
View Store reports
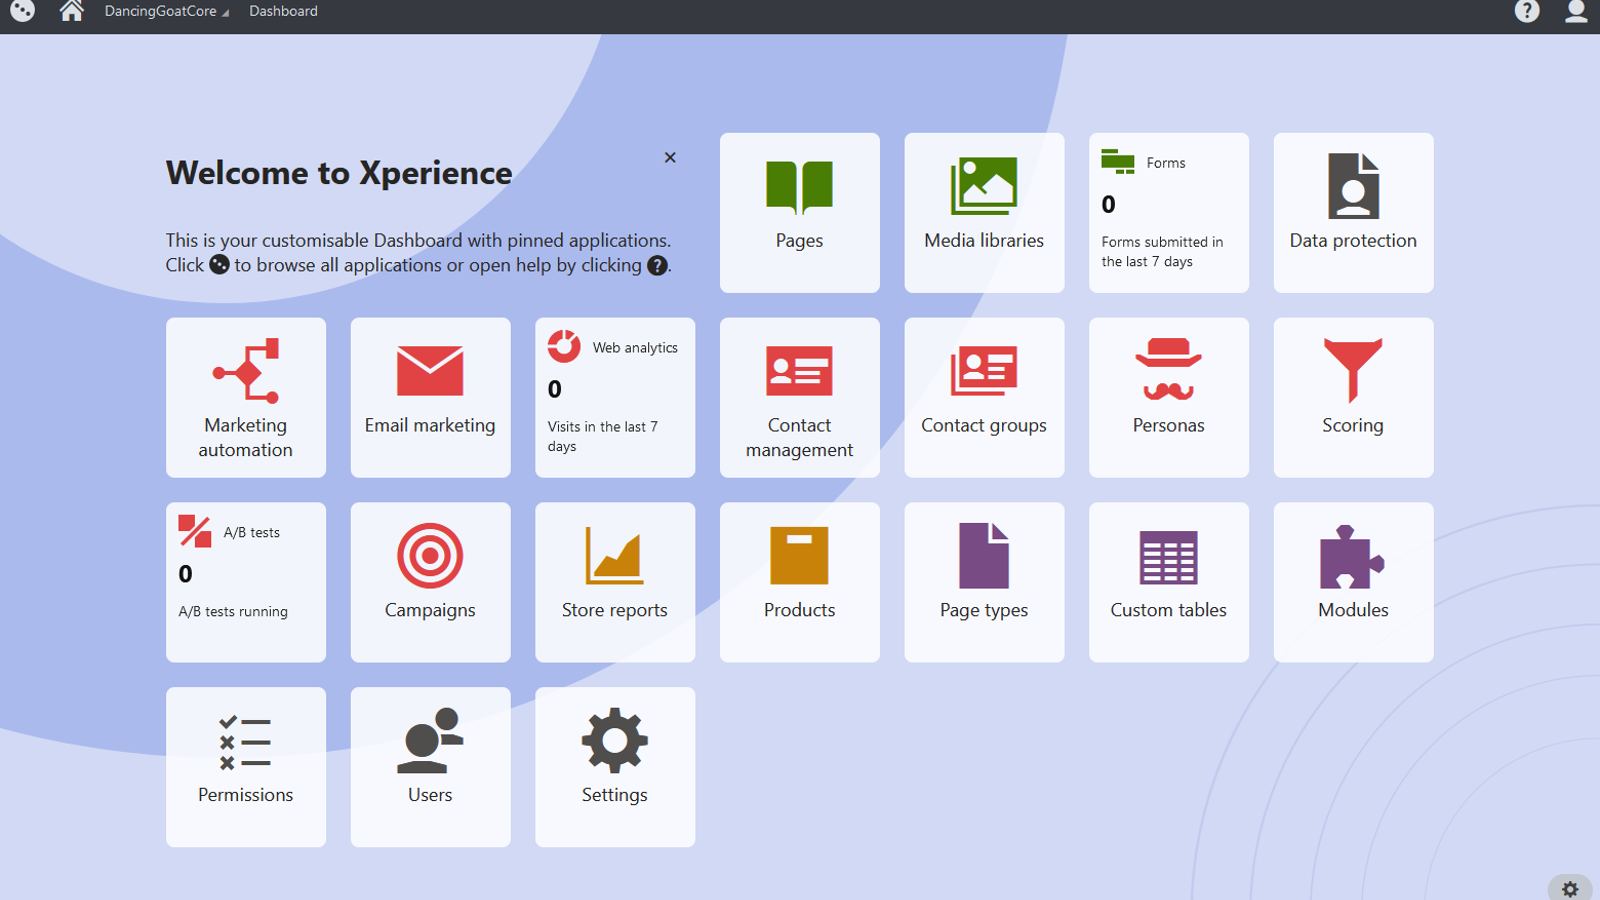[614, 582]
